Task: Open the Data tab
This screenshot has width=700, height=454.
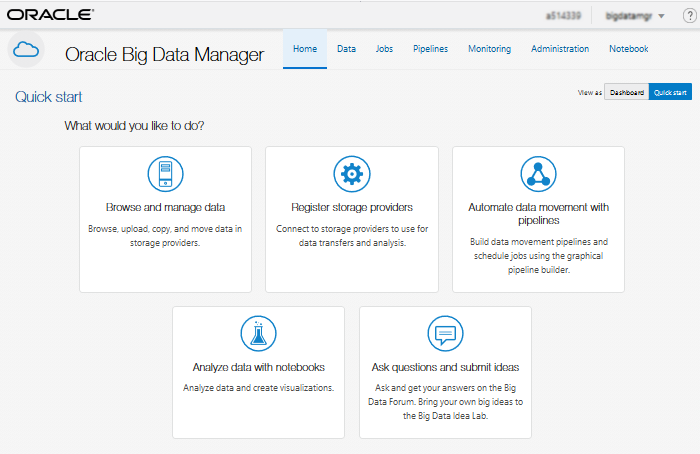Action: (346, 49)
